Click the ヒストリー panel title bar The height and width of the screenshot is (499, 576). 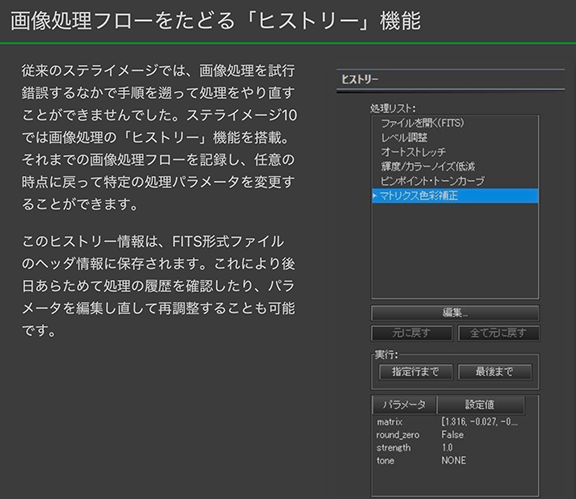click(451, 79)
